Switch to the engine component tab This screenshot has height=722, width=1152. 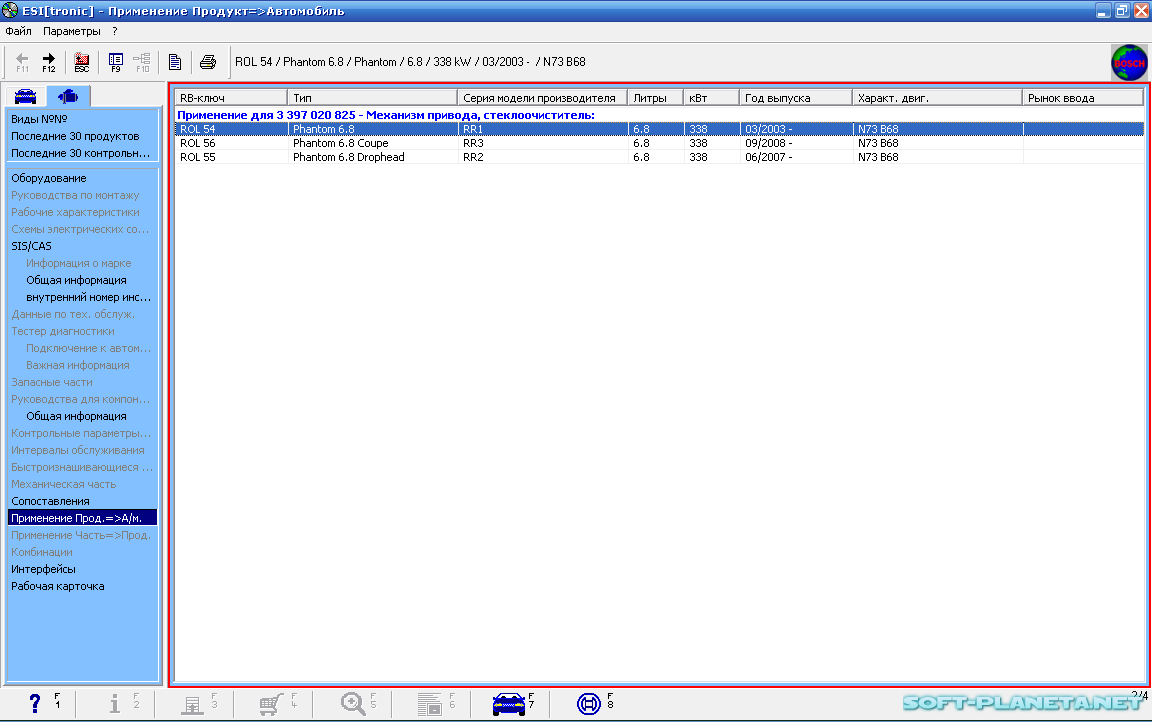68,97
